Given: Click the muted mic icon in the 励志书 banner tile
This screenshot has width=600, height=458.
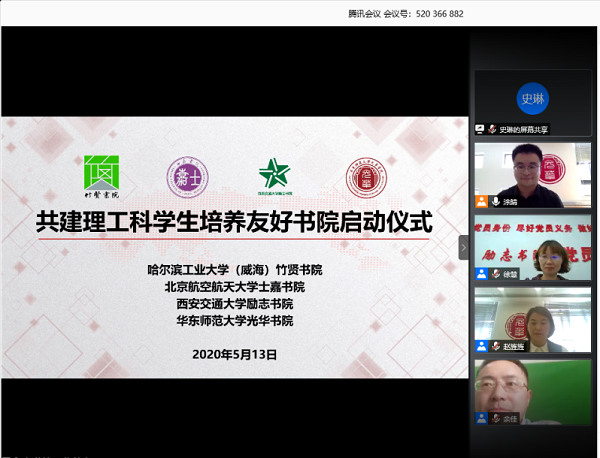Looking at the screenshot, I should (496, 274).
